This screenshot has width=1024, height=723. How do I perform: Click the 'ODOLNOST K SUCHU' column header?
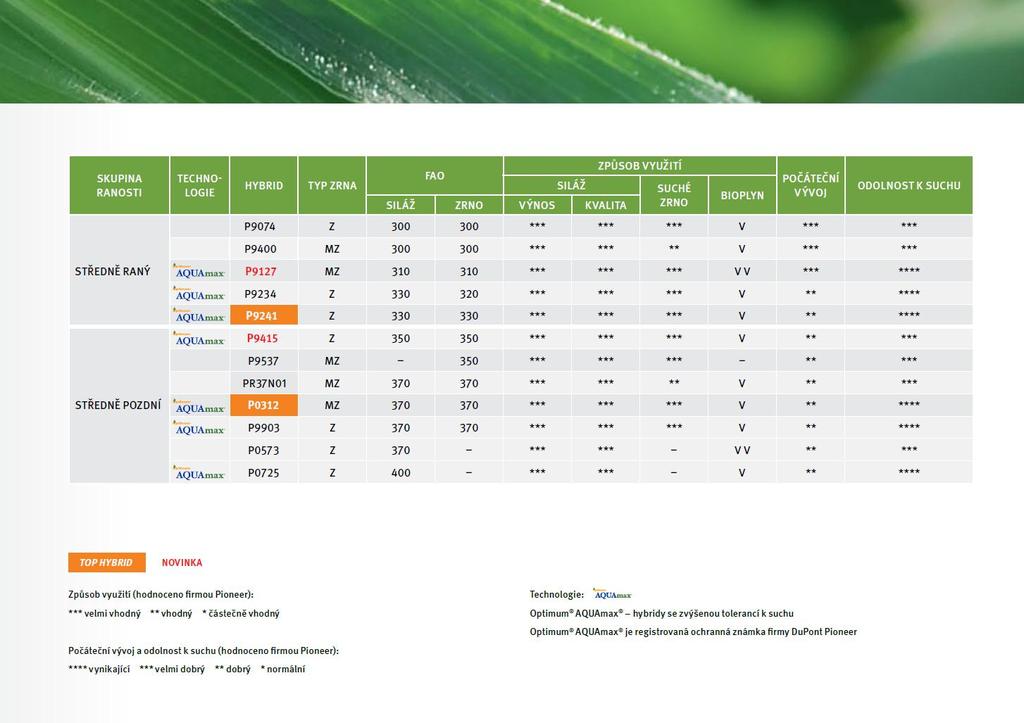(x=909, y=185)
